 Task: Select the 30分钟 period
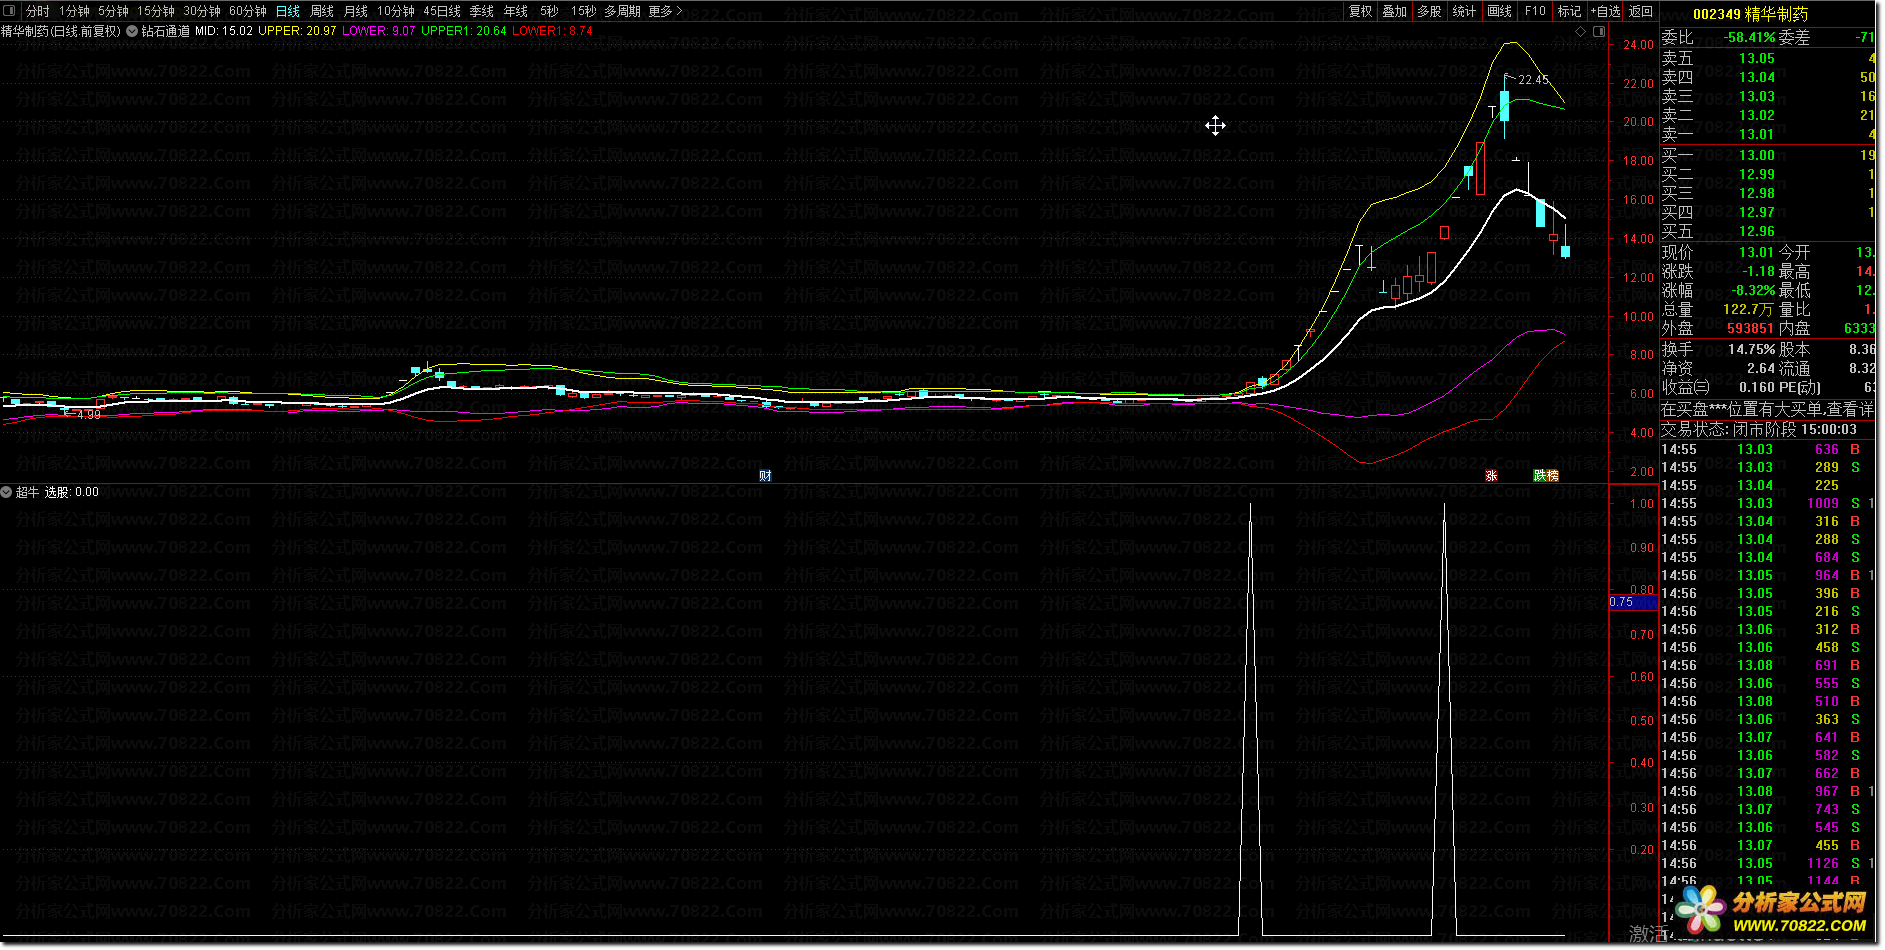coord(202,11)
